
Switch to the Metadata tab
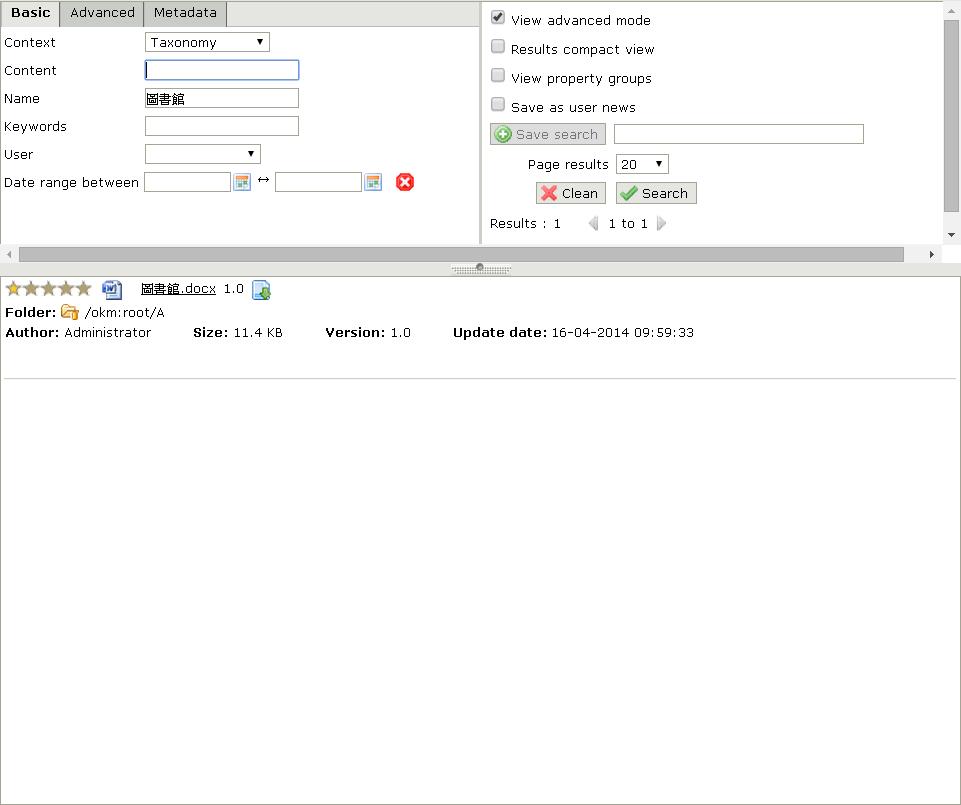pyautogui.click(x=185, y=13)
